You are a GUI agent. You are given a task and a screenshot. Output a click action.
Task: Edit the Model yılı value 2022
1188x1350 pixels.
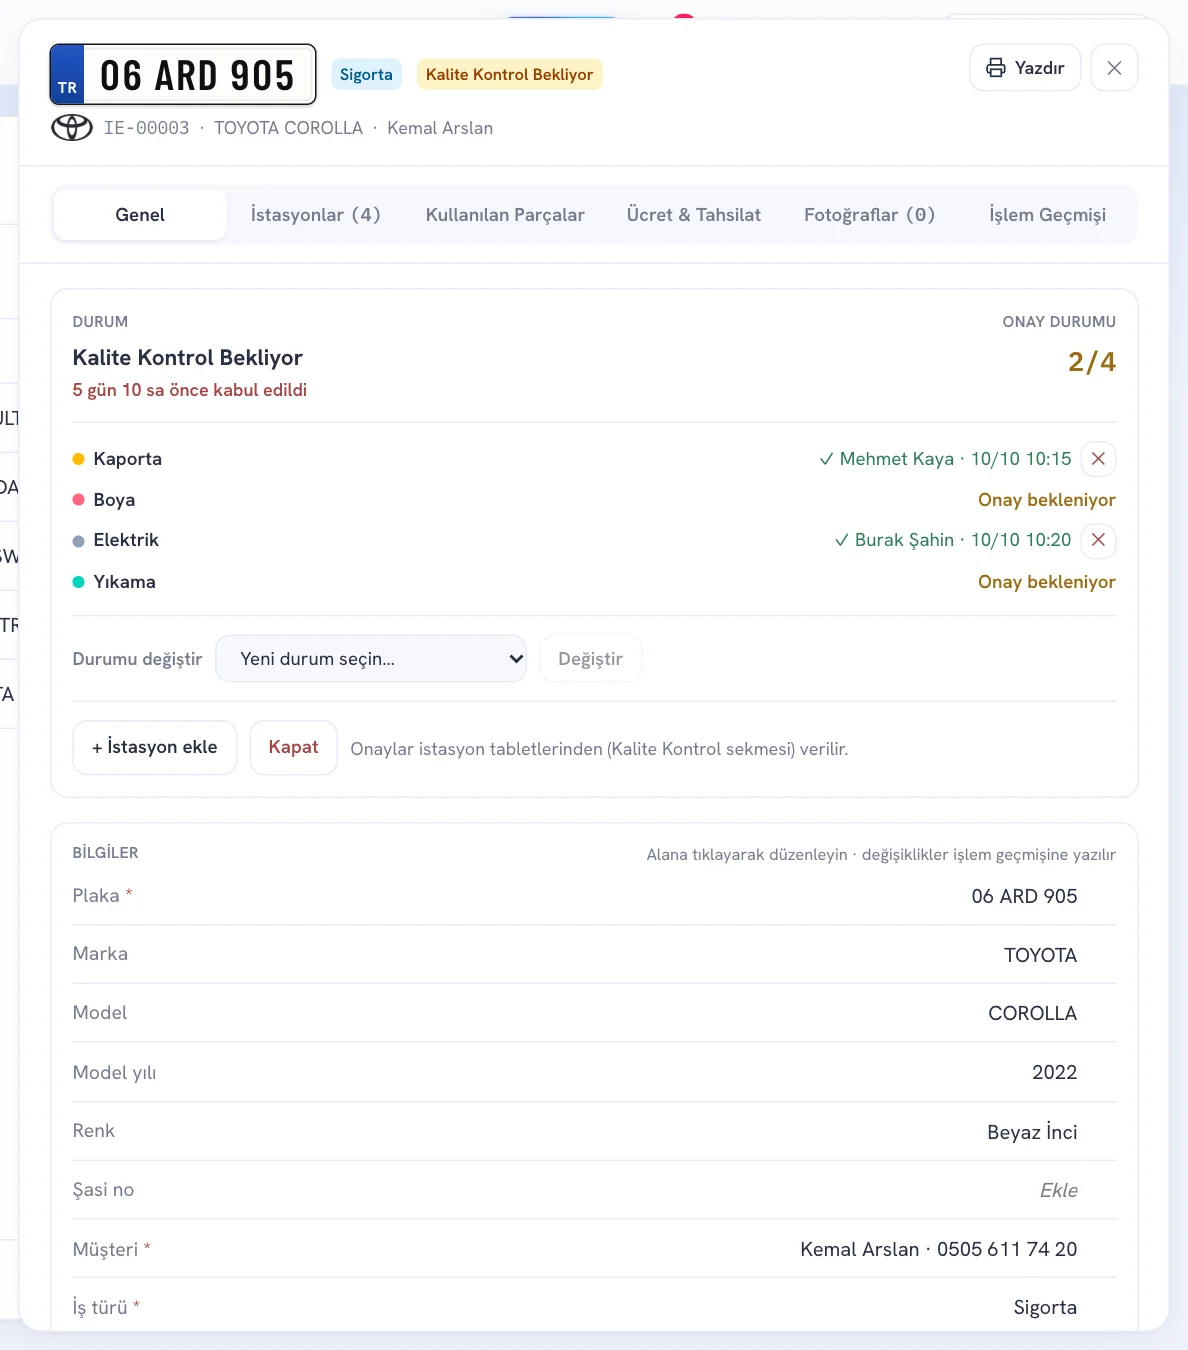1054,1072
